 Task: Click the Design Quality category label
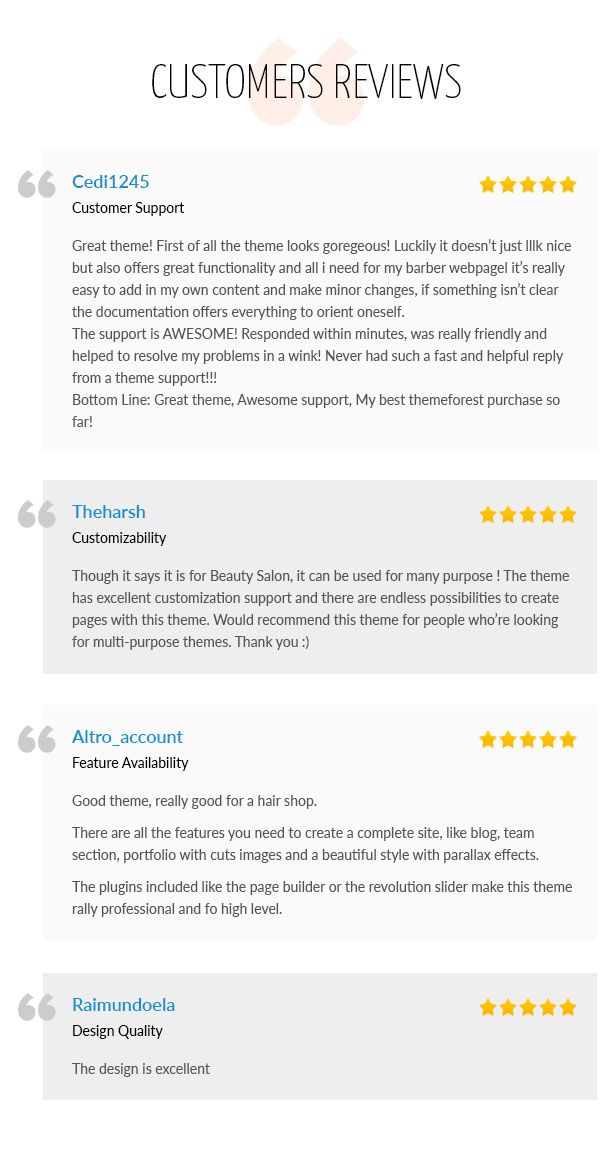click(x=117, y=1031)
